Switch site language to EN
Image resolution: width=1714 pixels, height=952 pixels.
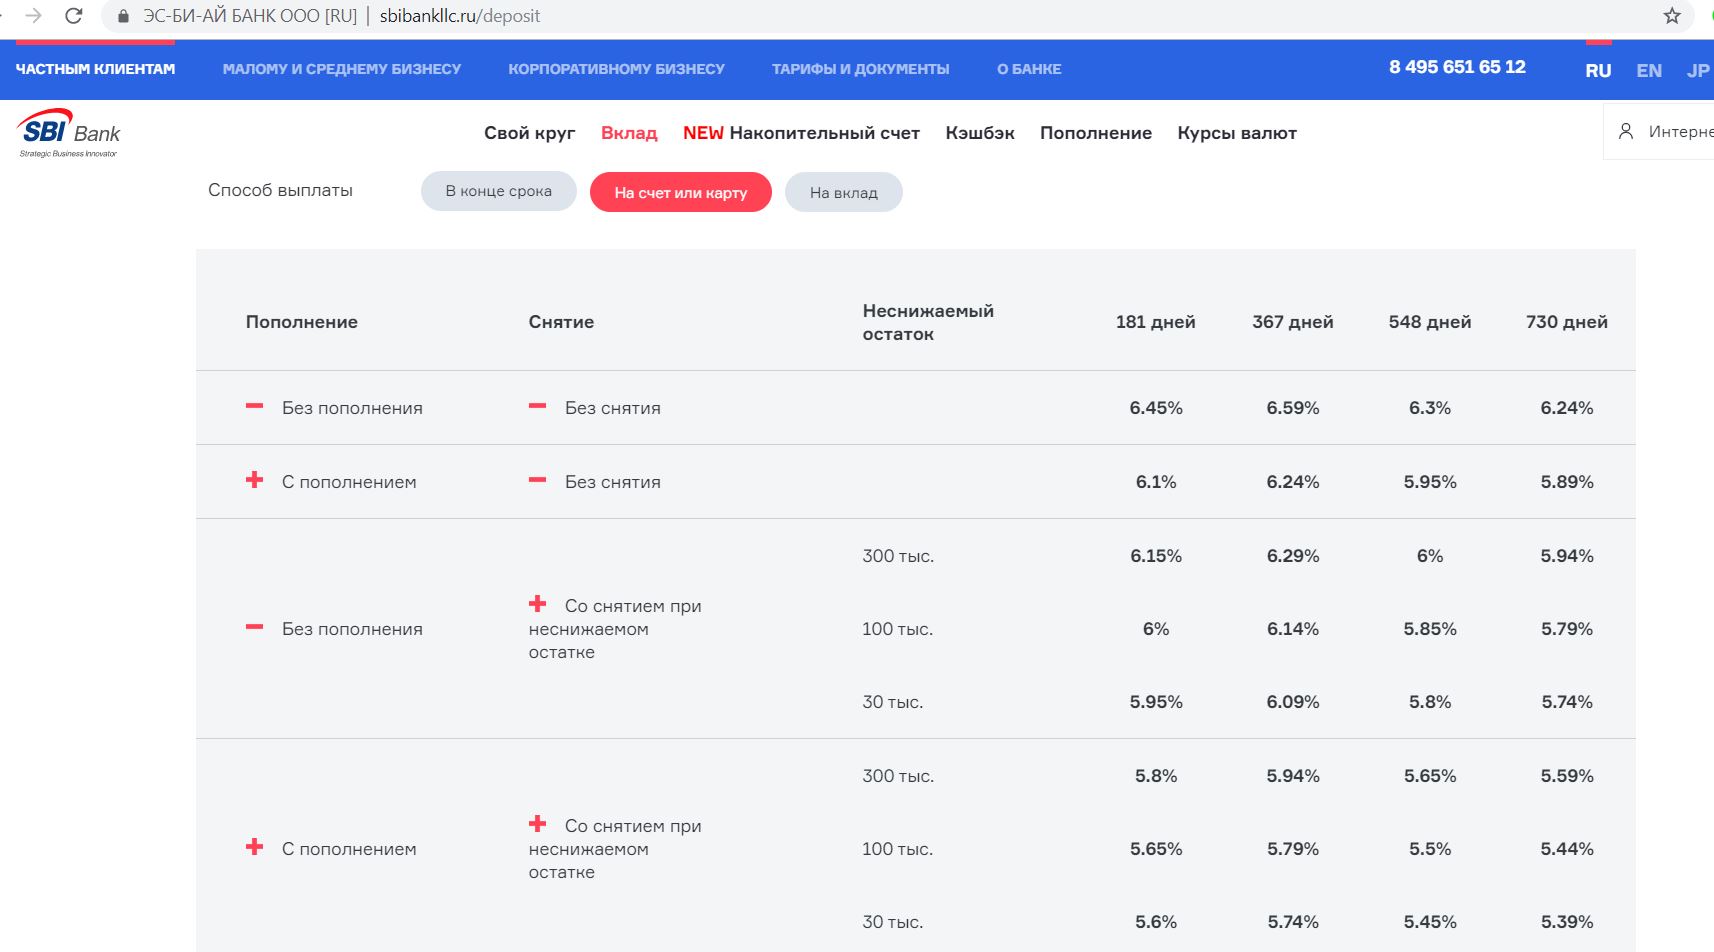click(x=1649, y=71)
